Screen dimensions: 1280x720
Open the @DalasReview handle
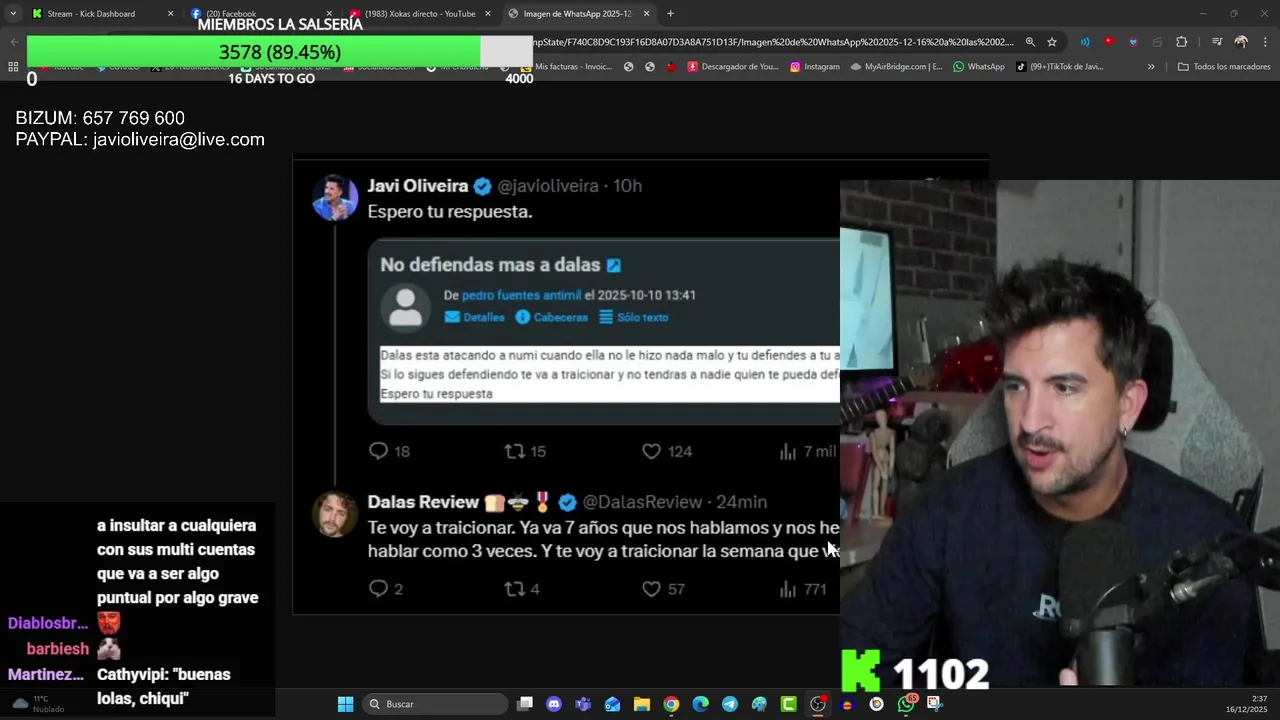click(x=643, y=502)
